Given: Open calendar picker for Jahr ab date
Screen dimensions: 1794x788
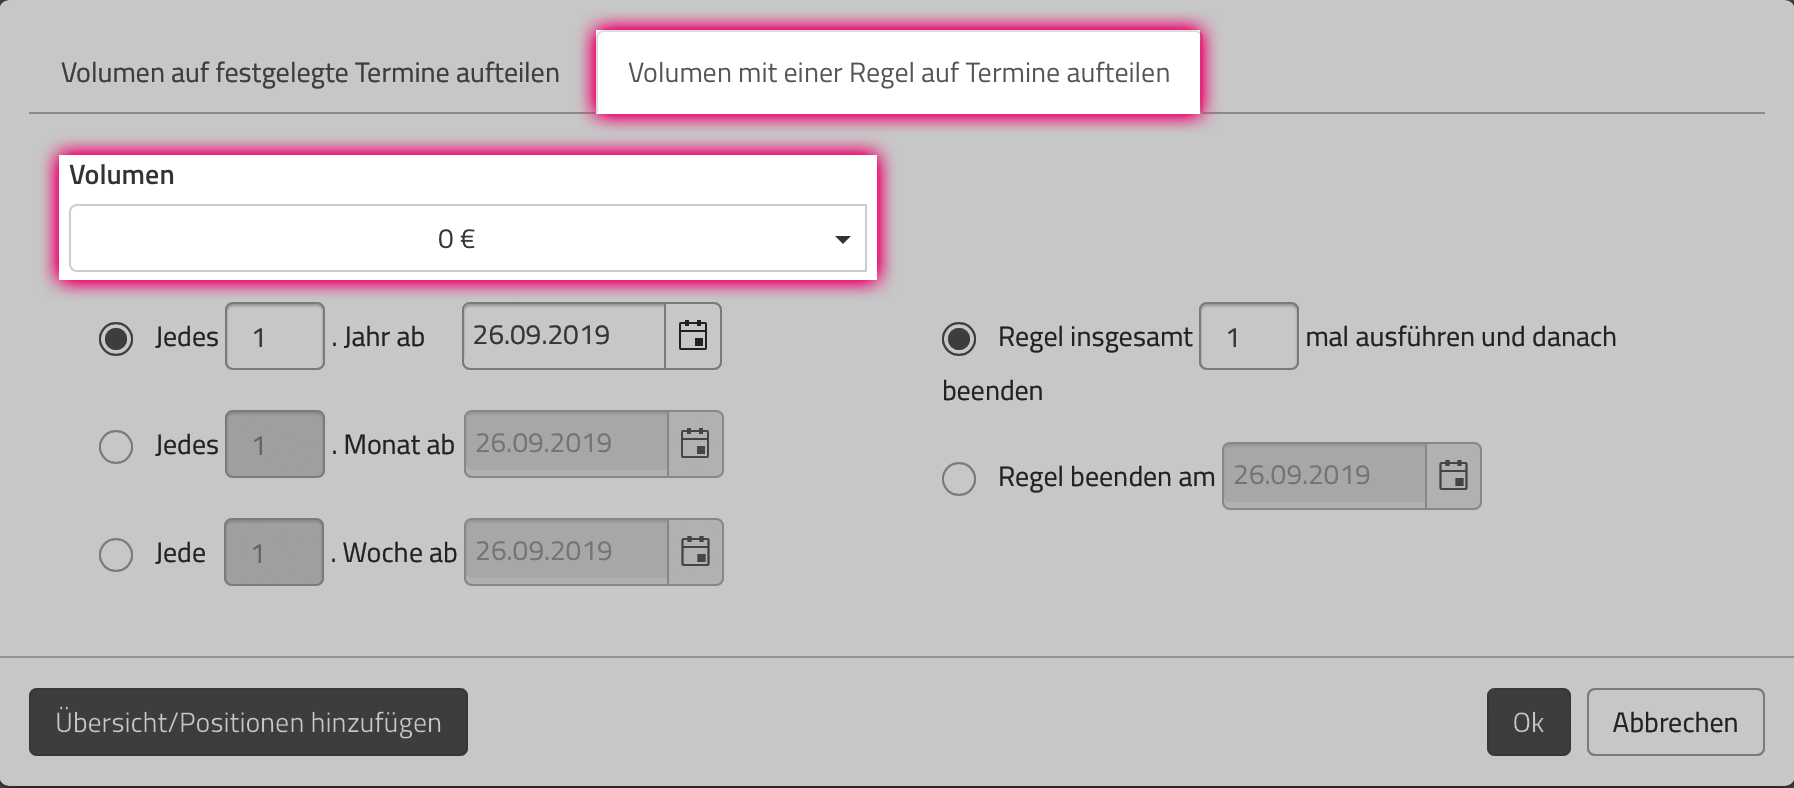Looking at the screenshot, I should [693, 336].
